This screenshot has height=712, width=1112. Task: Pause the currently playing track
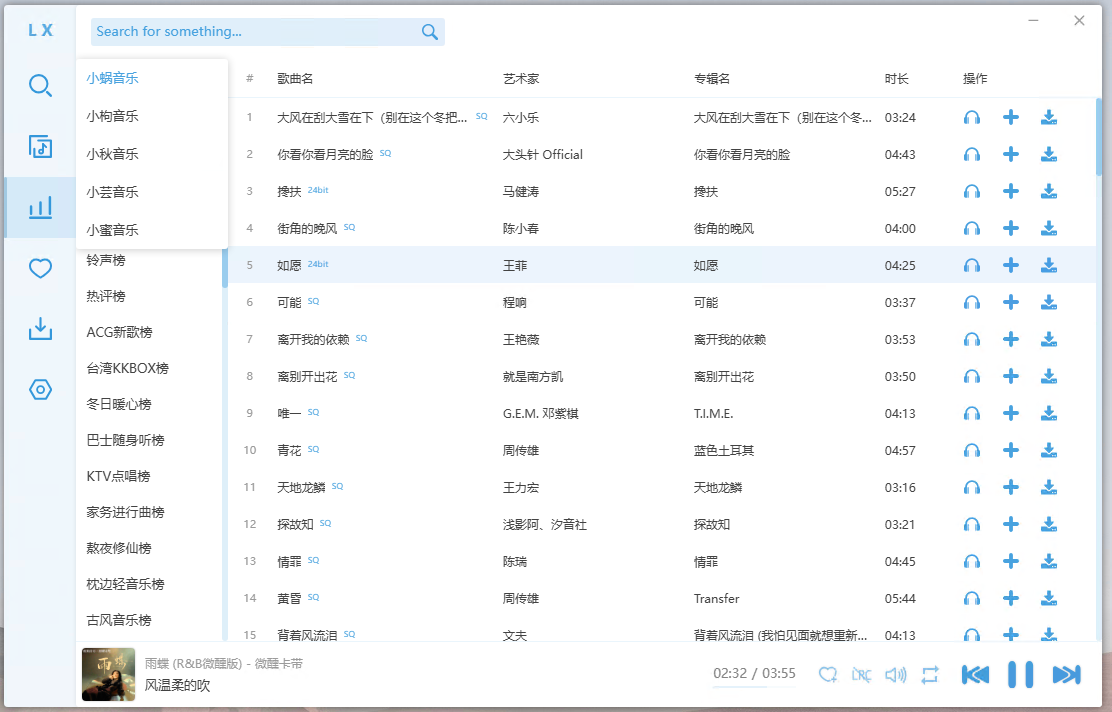click(1020, 675)
